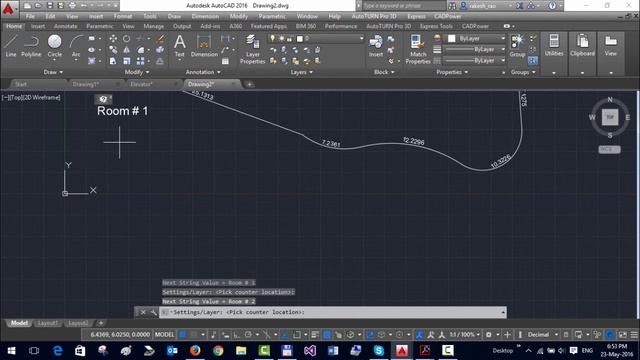
Task: Open the CADPower menu
Action: coord(447,16)
